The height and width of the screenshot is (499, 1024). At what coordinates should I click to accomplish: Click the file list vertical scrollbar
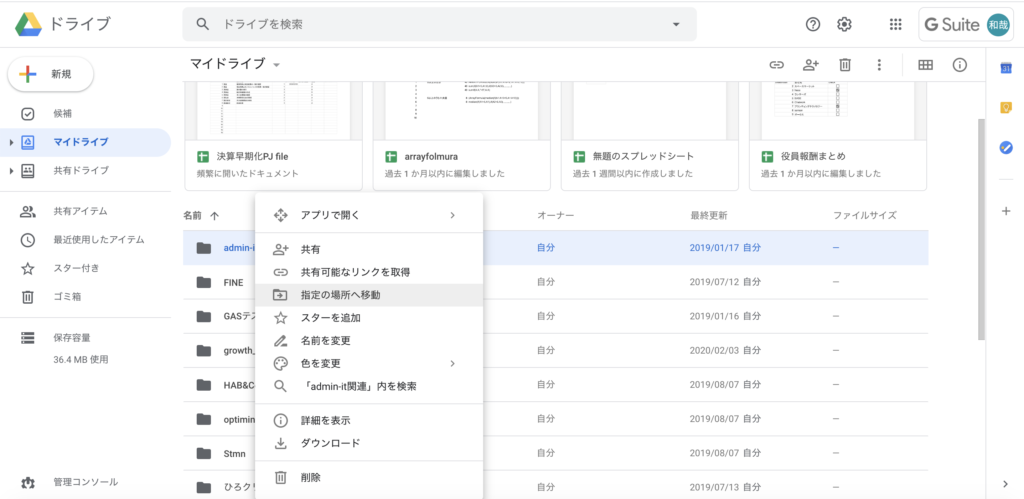pyautogui.click(x=981, y=229)
